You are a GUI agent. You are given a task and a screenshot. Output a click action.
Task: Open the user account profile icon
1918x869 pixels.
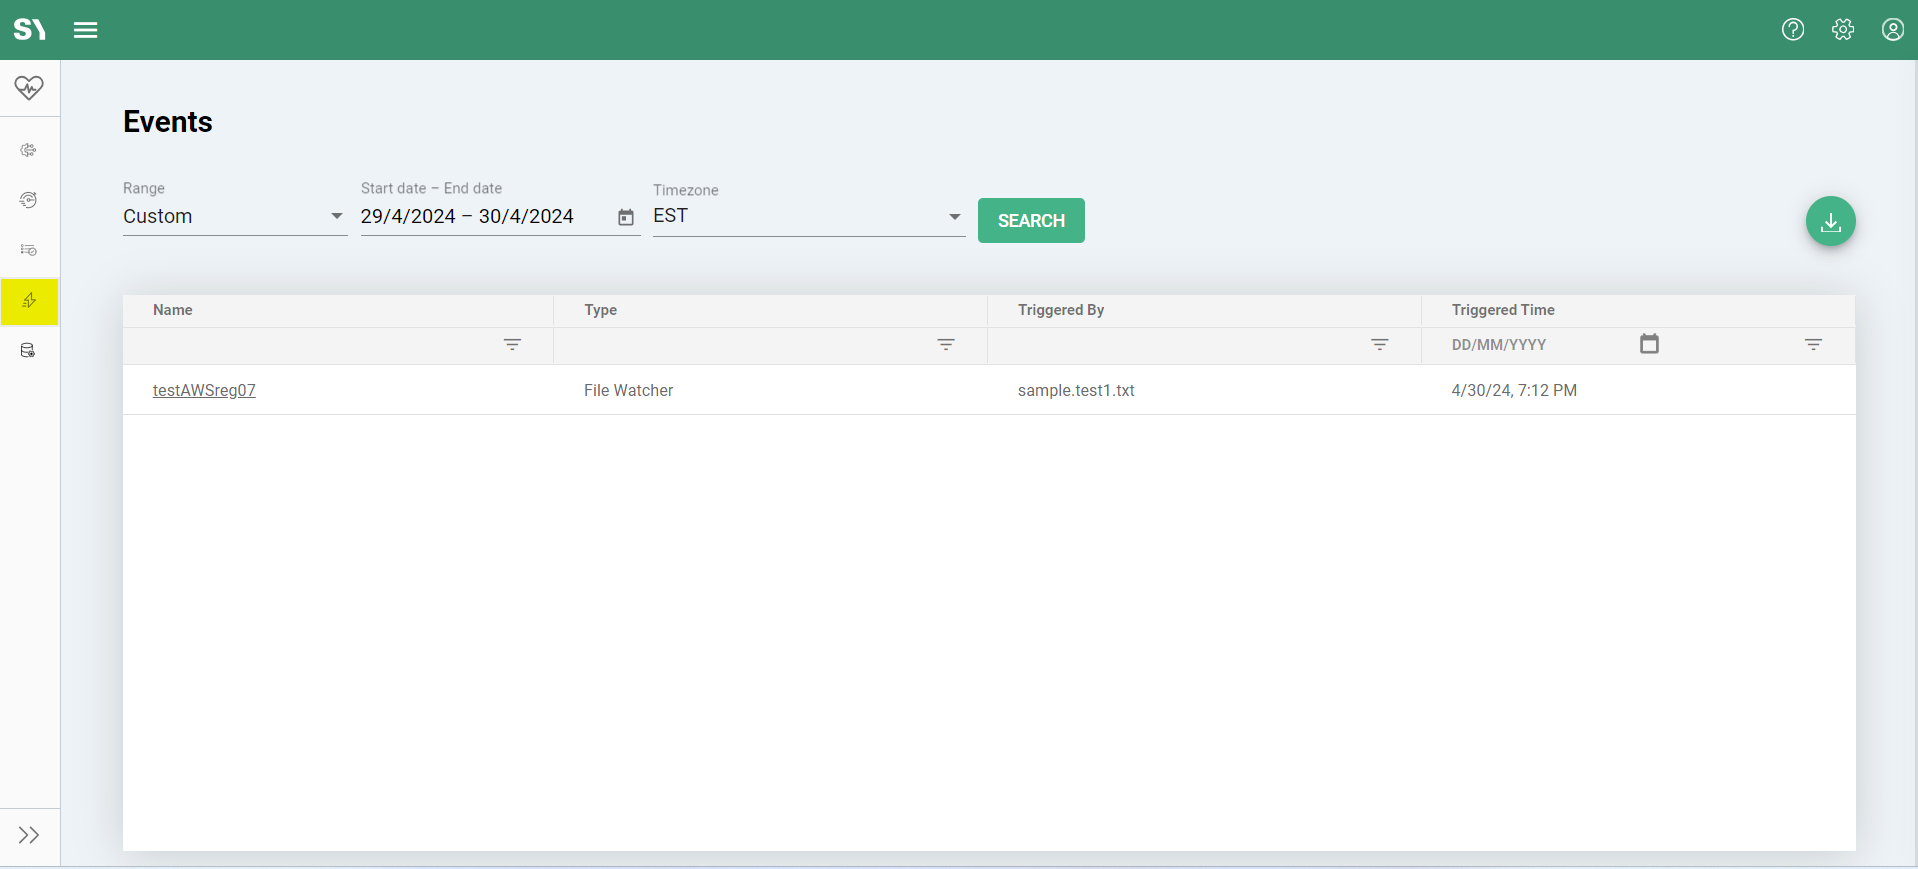coord(1892,30)
